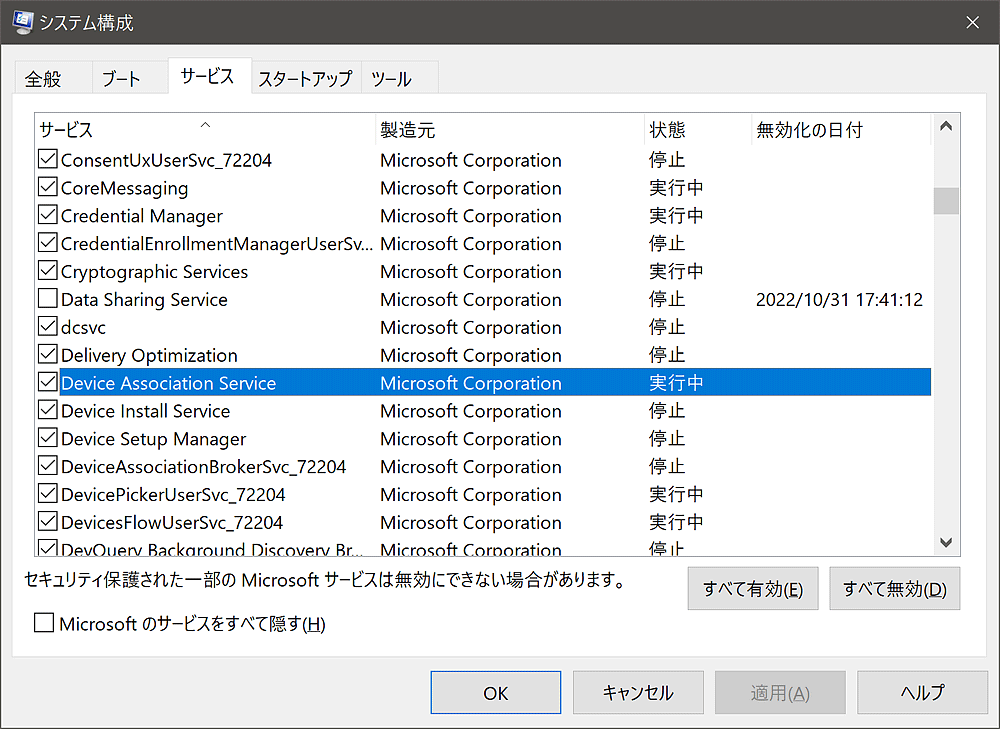Uncheck the CoreMessaging service checkbox
Viewport: 1000px width, 729px height.
coord(47,188)
